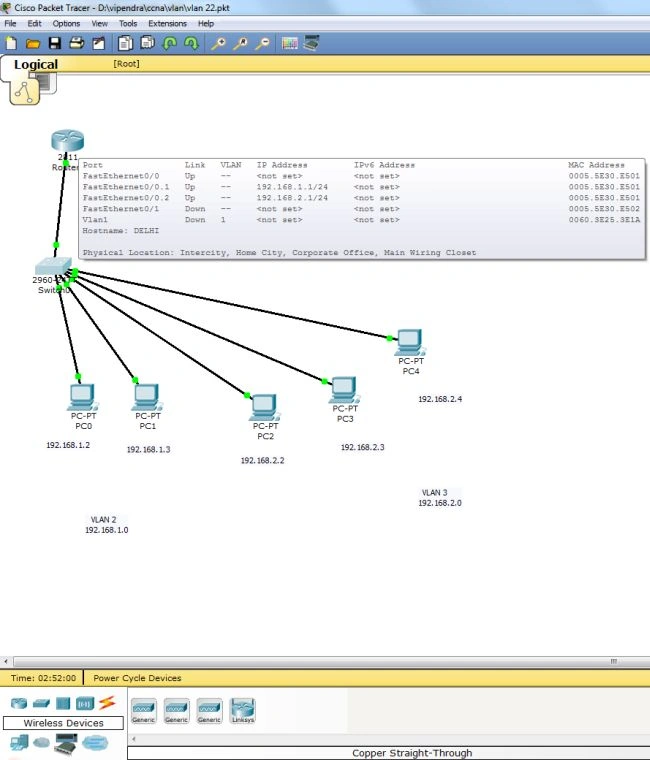This screenshot has width=650, height=760.
Task: Select the End Devices category
Action: point(19,743)
